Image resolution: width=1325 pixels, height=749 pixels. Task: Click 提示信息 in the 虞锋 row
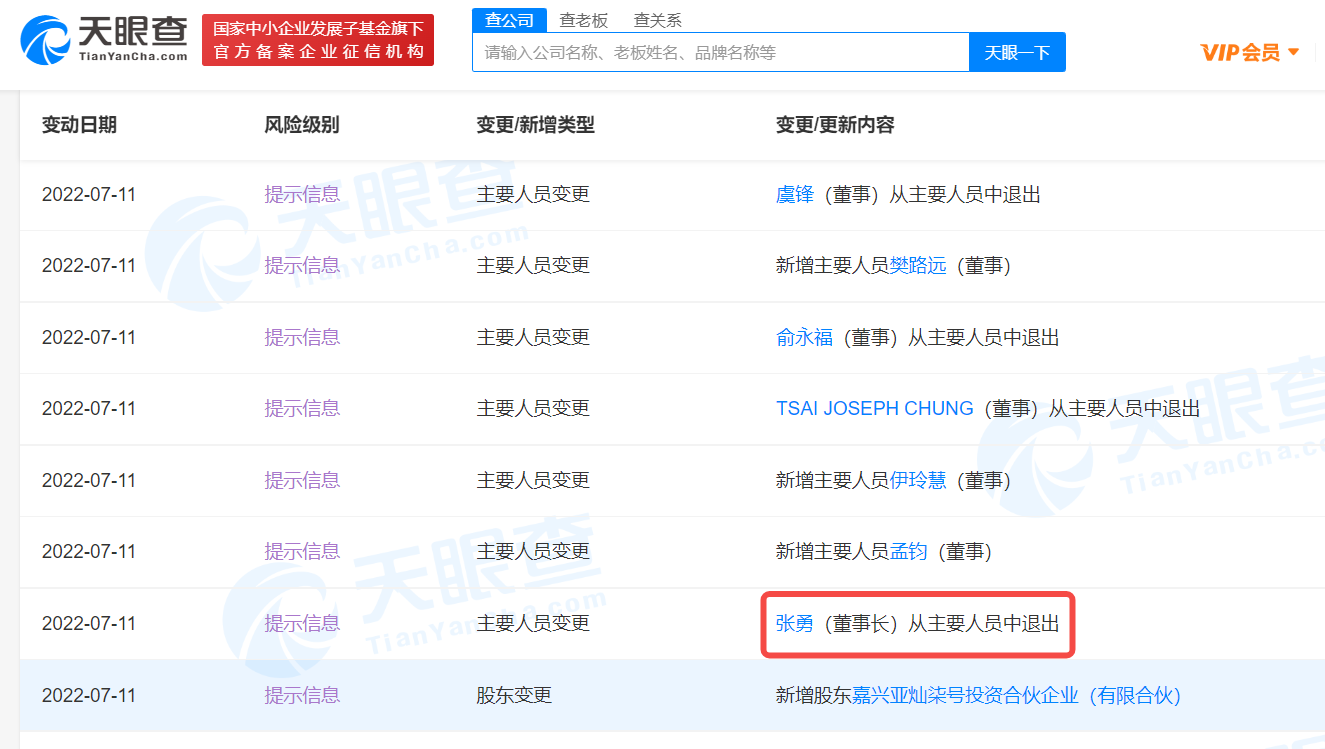(x=302, y=194)
